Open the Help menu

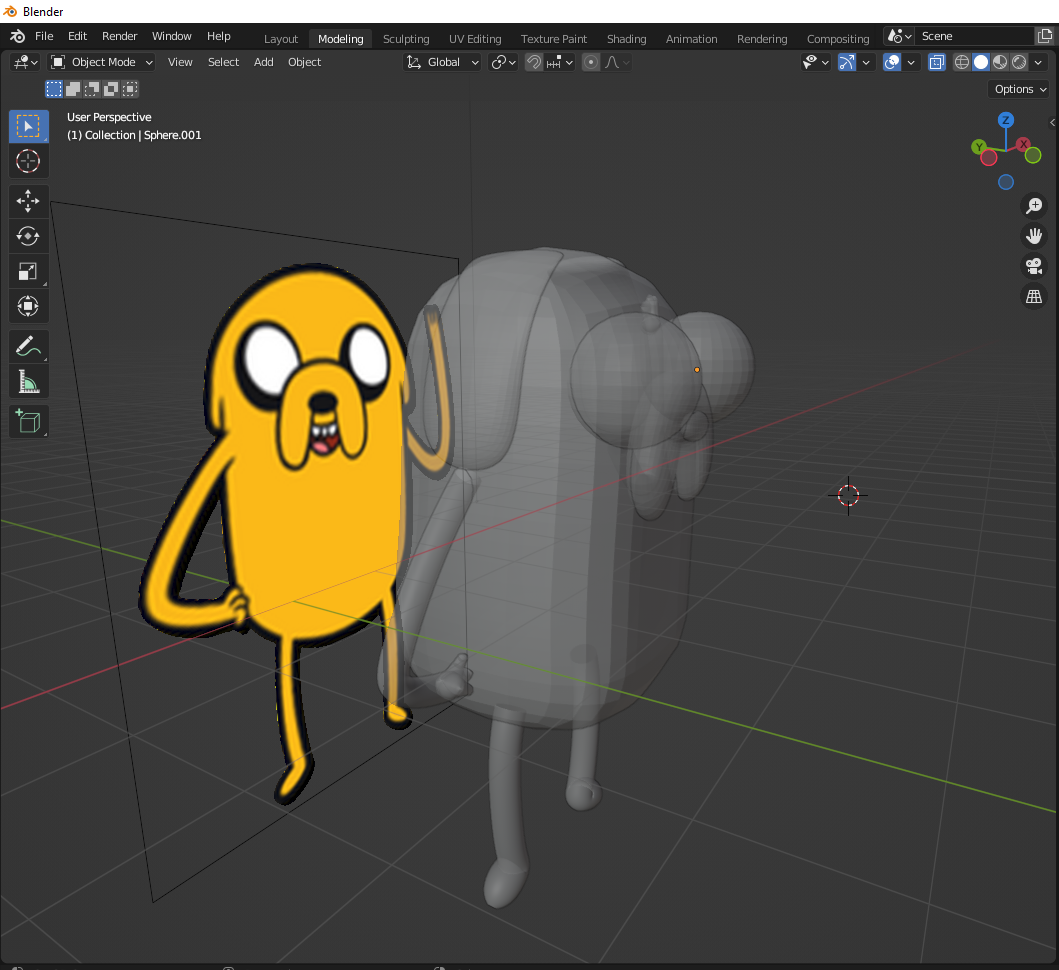[x=219, y=36]
